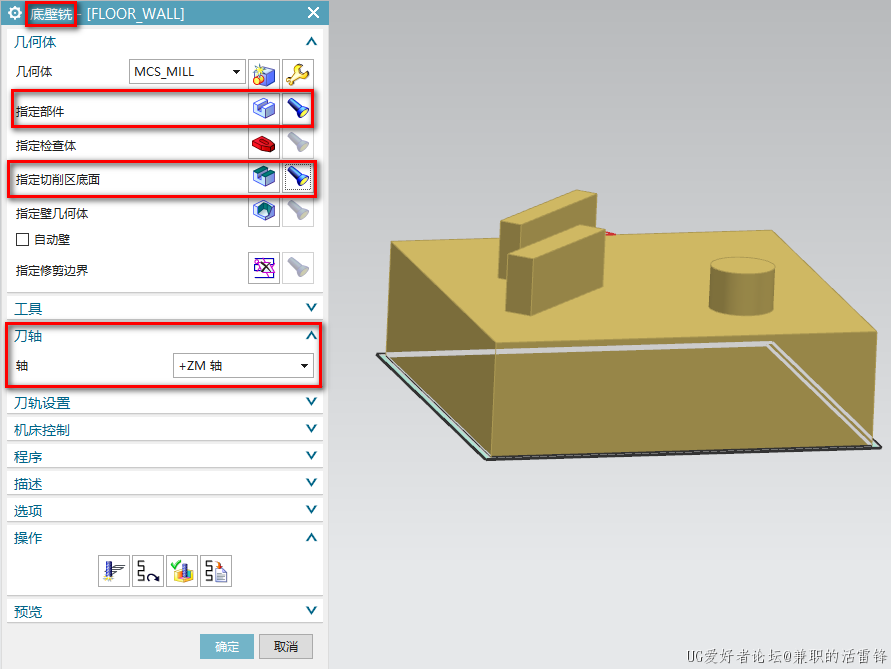891x669 pixels.
Task: Click the specify check body (指定检查体) icon
Action: click(x=264, y=144)
